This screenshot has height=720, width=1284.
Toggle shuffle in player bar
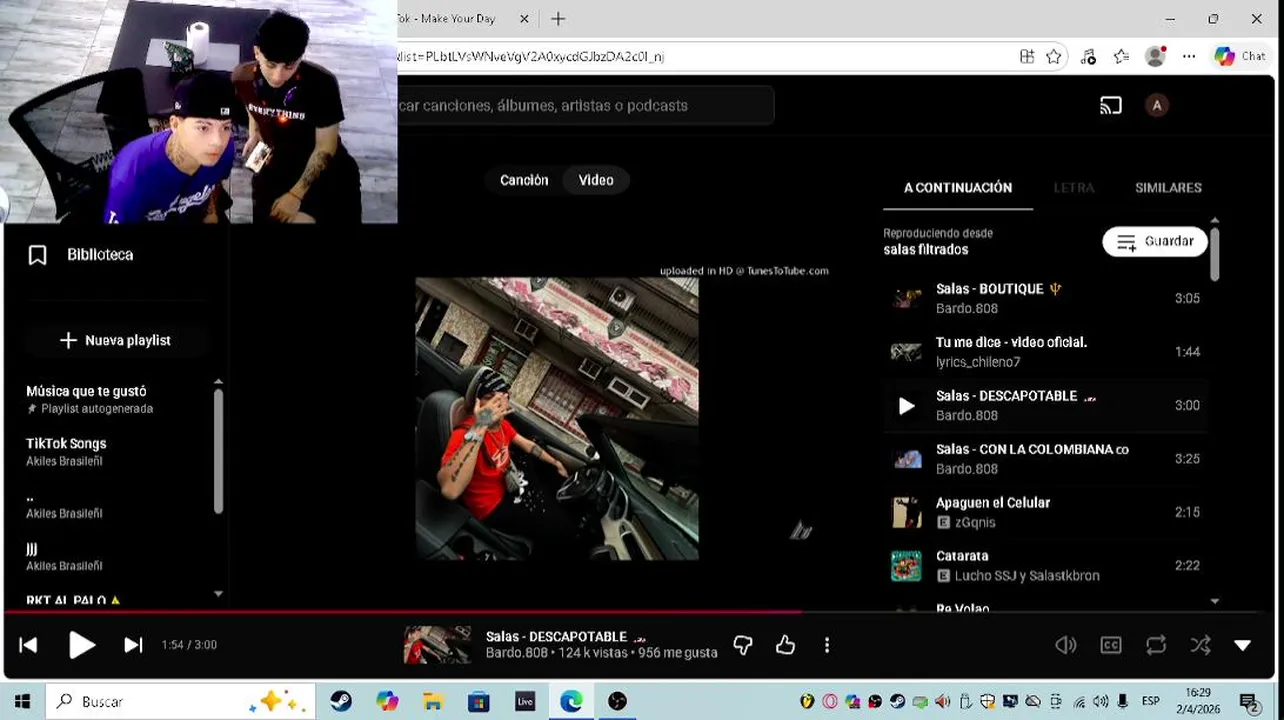1200,645
